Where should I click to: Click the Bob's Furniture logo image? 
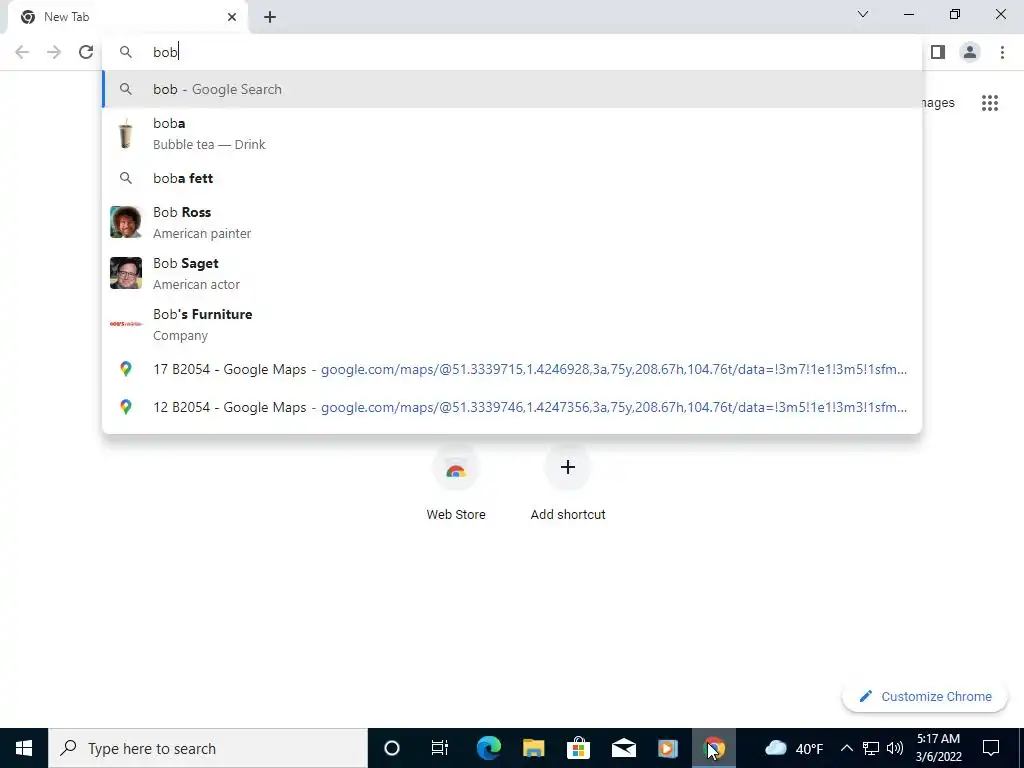pyautogui.click(x=125, y=324)
